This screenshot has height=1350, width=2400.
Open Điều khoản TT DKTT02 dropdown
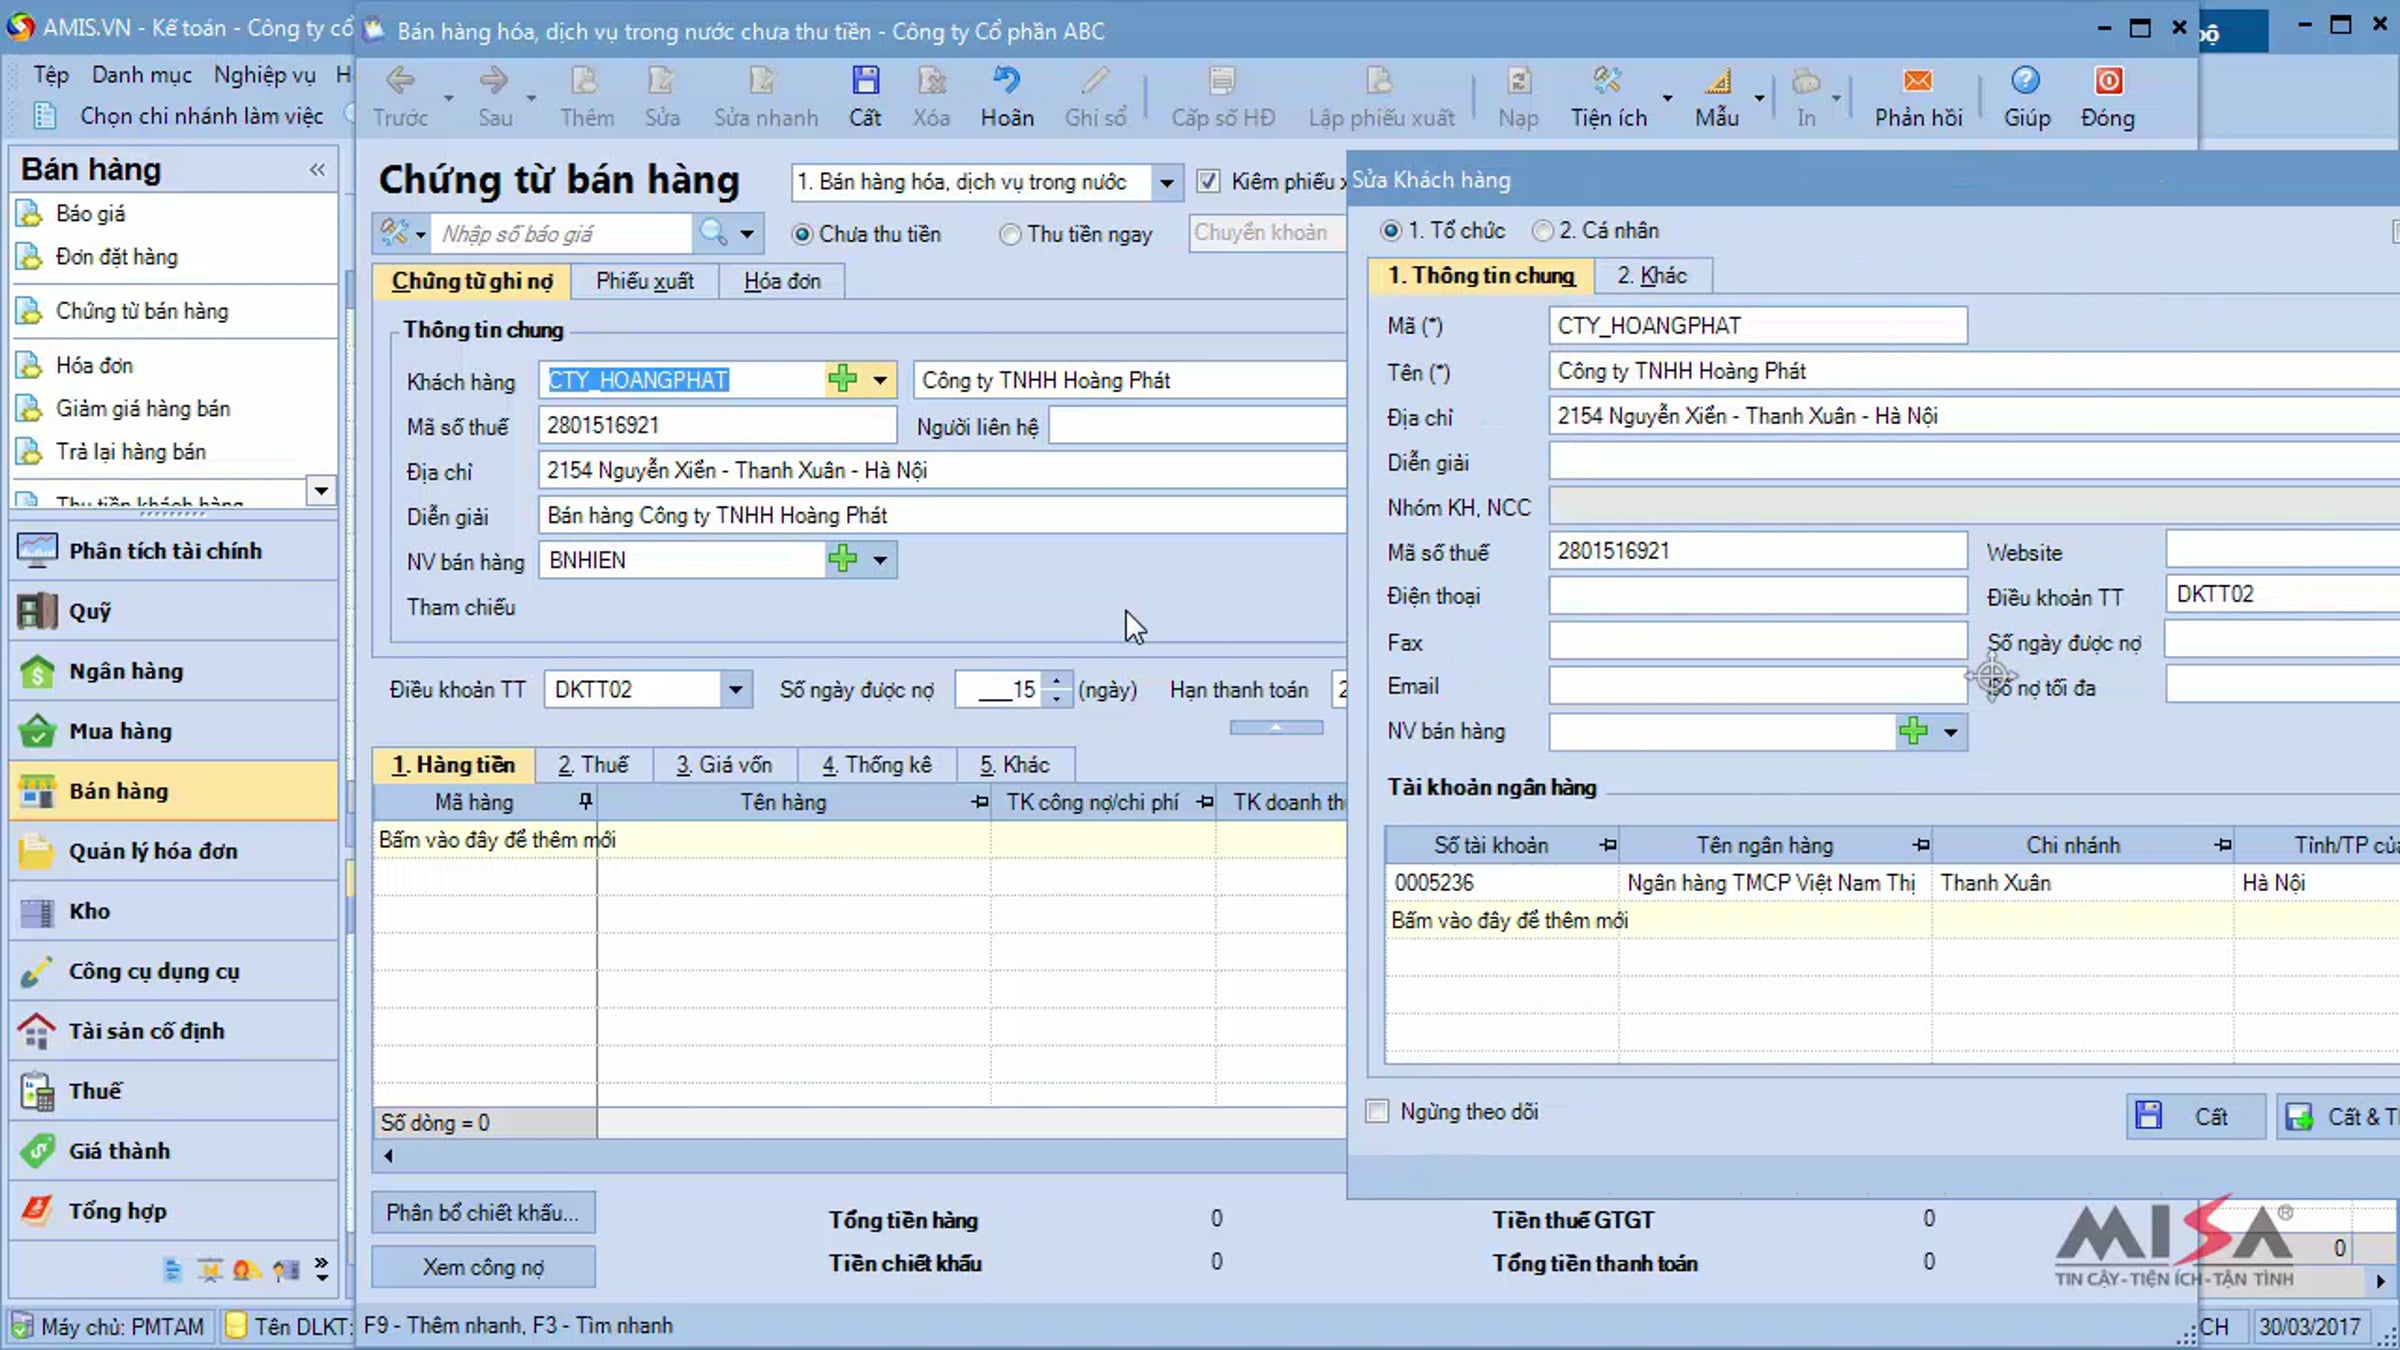(735, 689)
